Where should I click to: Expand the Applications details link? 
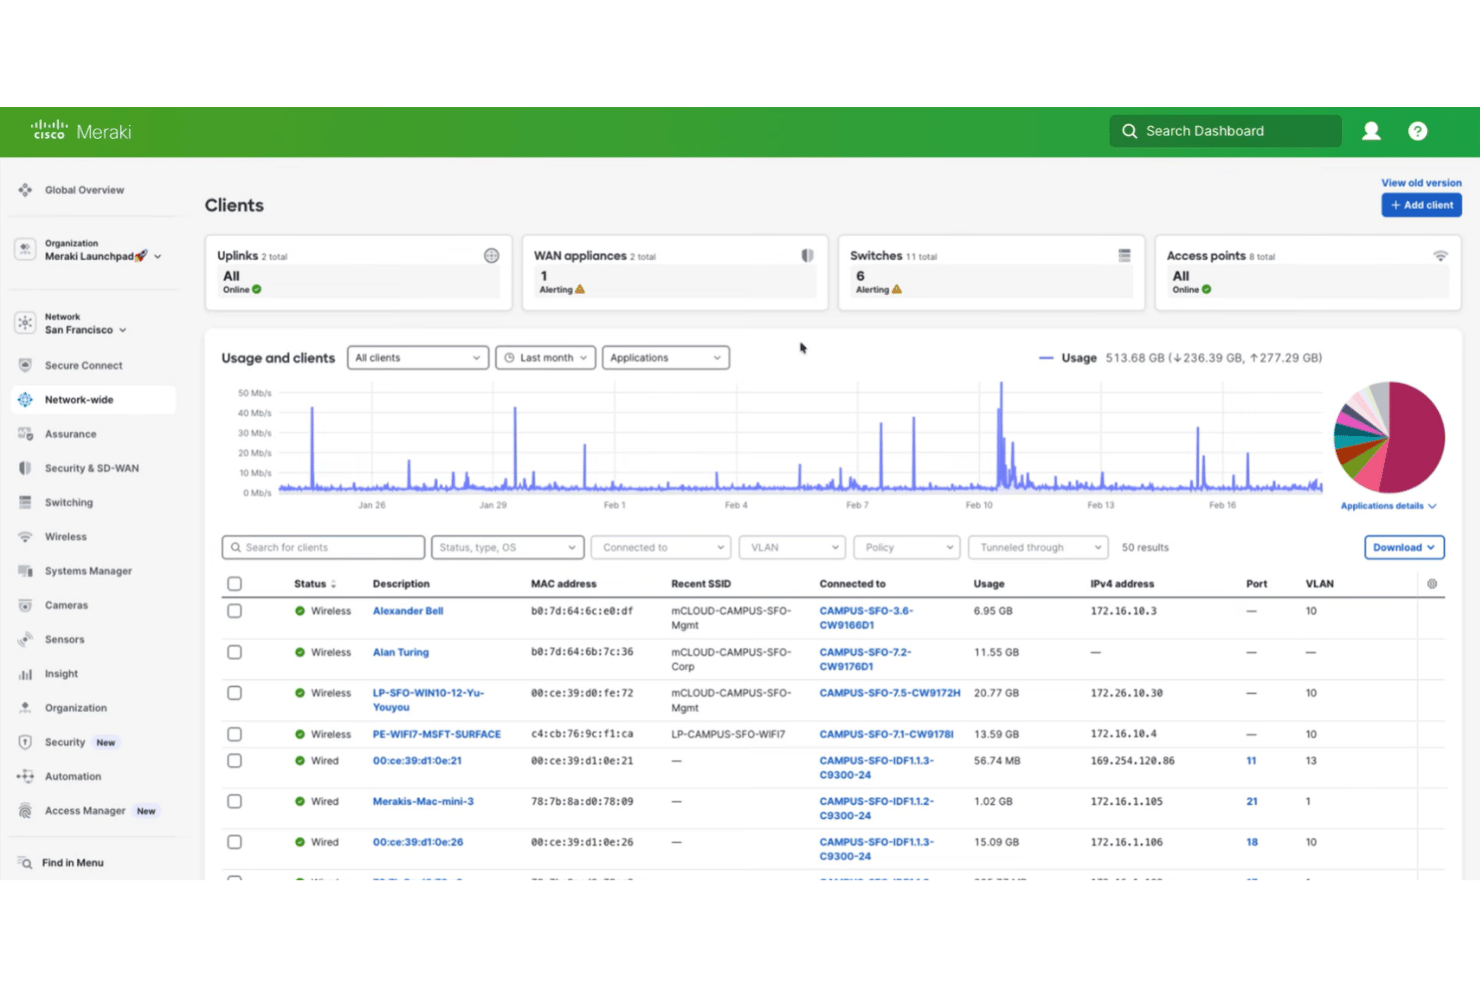pyautogui.click(x=1388, y=506)
